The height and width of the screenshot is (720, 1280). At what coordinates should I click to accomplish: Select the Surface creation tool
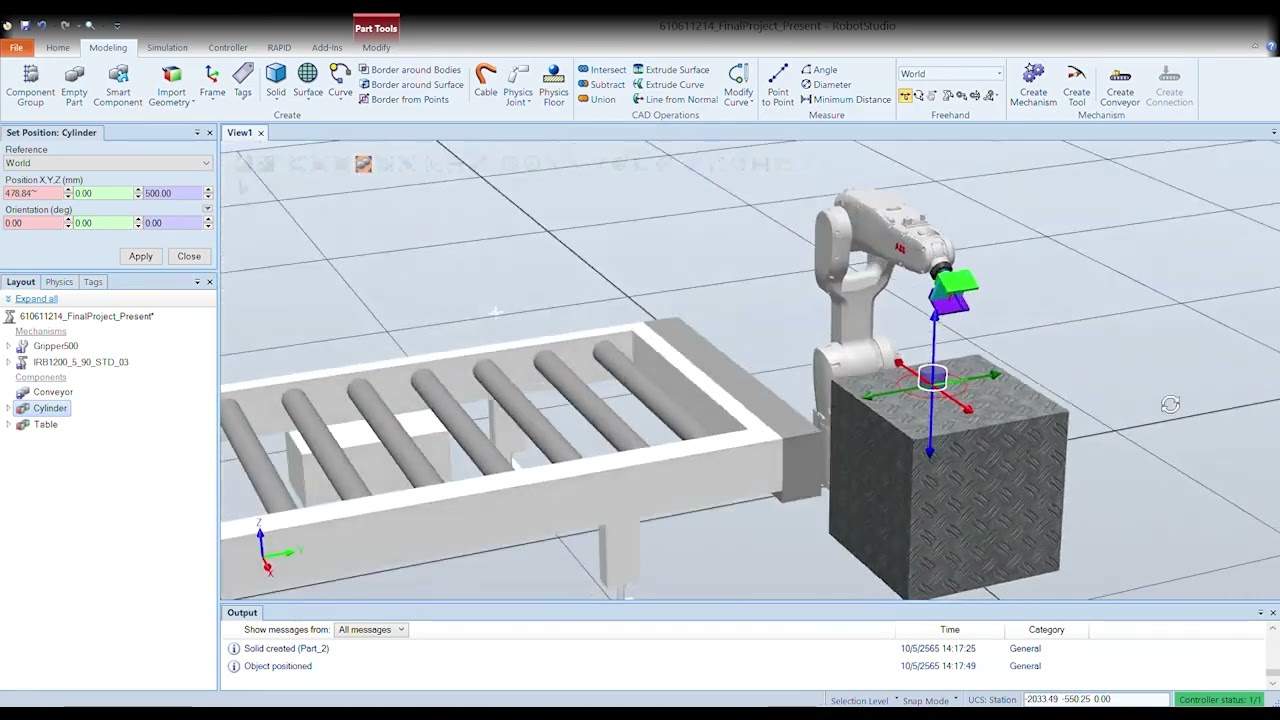pos(308,81)
